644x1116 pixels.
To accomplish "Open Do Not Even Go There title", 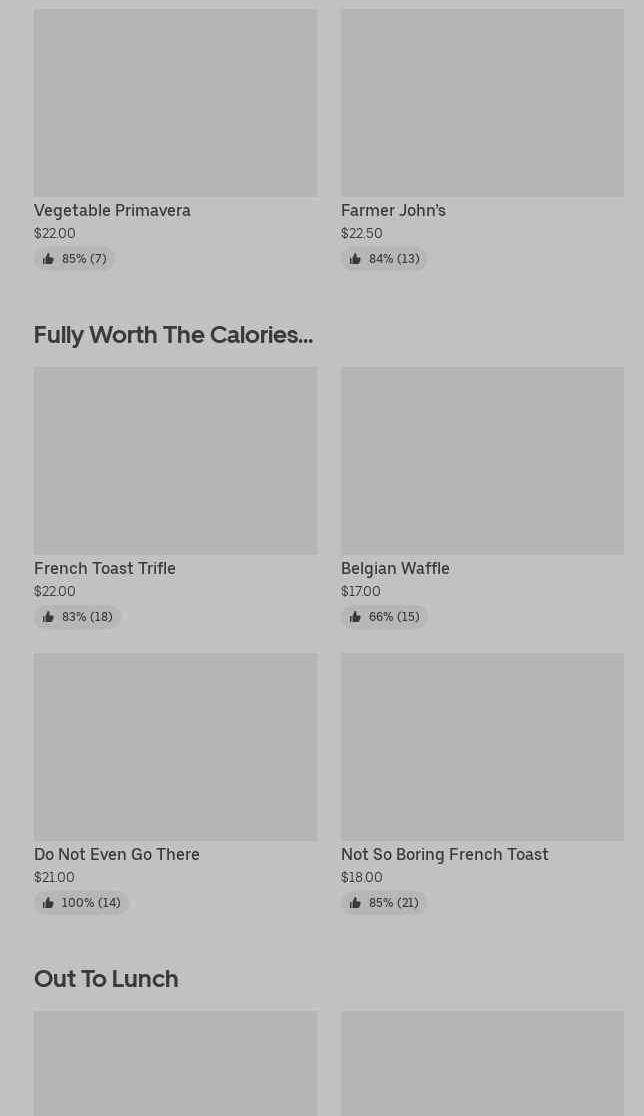I will pyautogui.click(x=117, y=855).
